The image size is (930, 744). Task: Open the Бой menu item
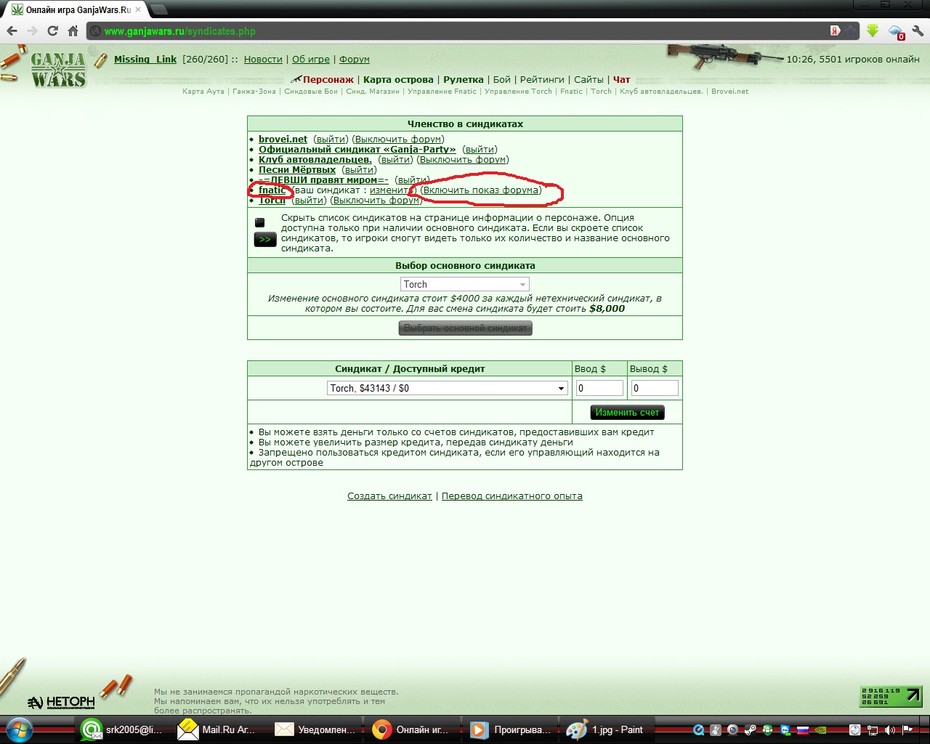[501, 80]
